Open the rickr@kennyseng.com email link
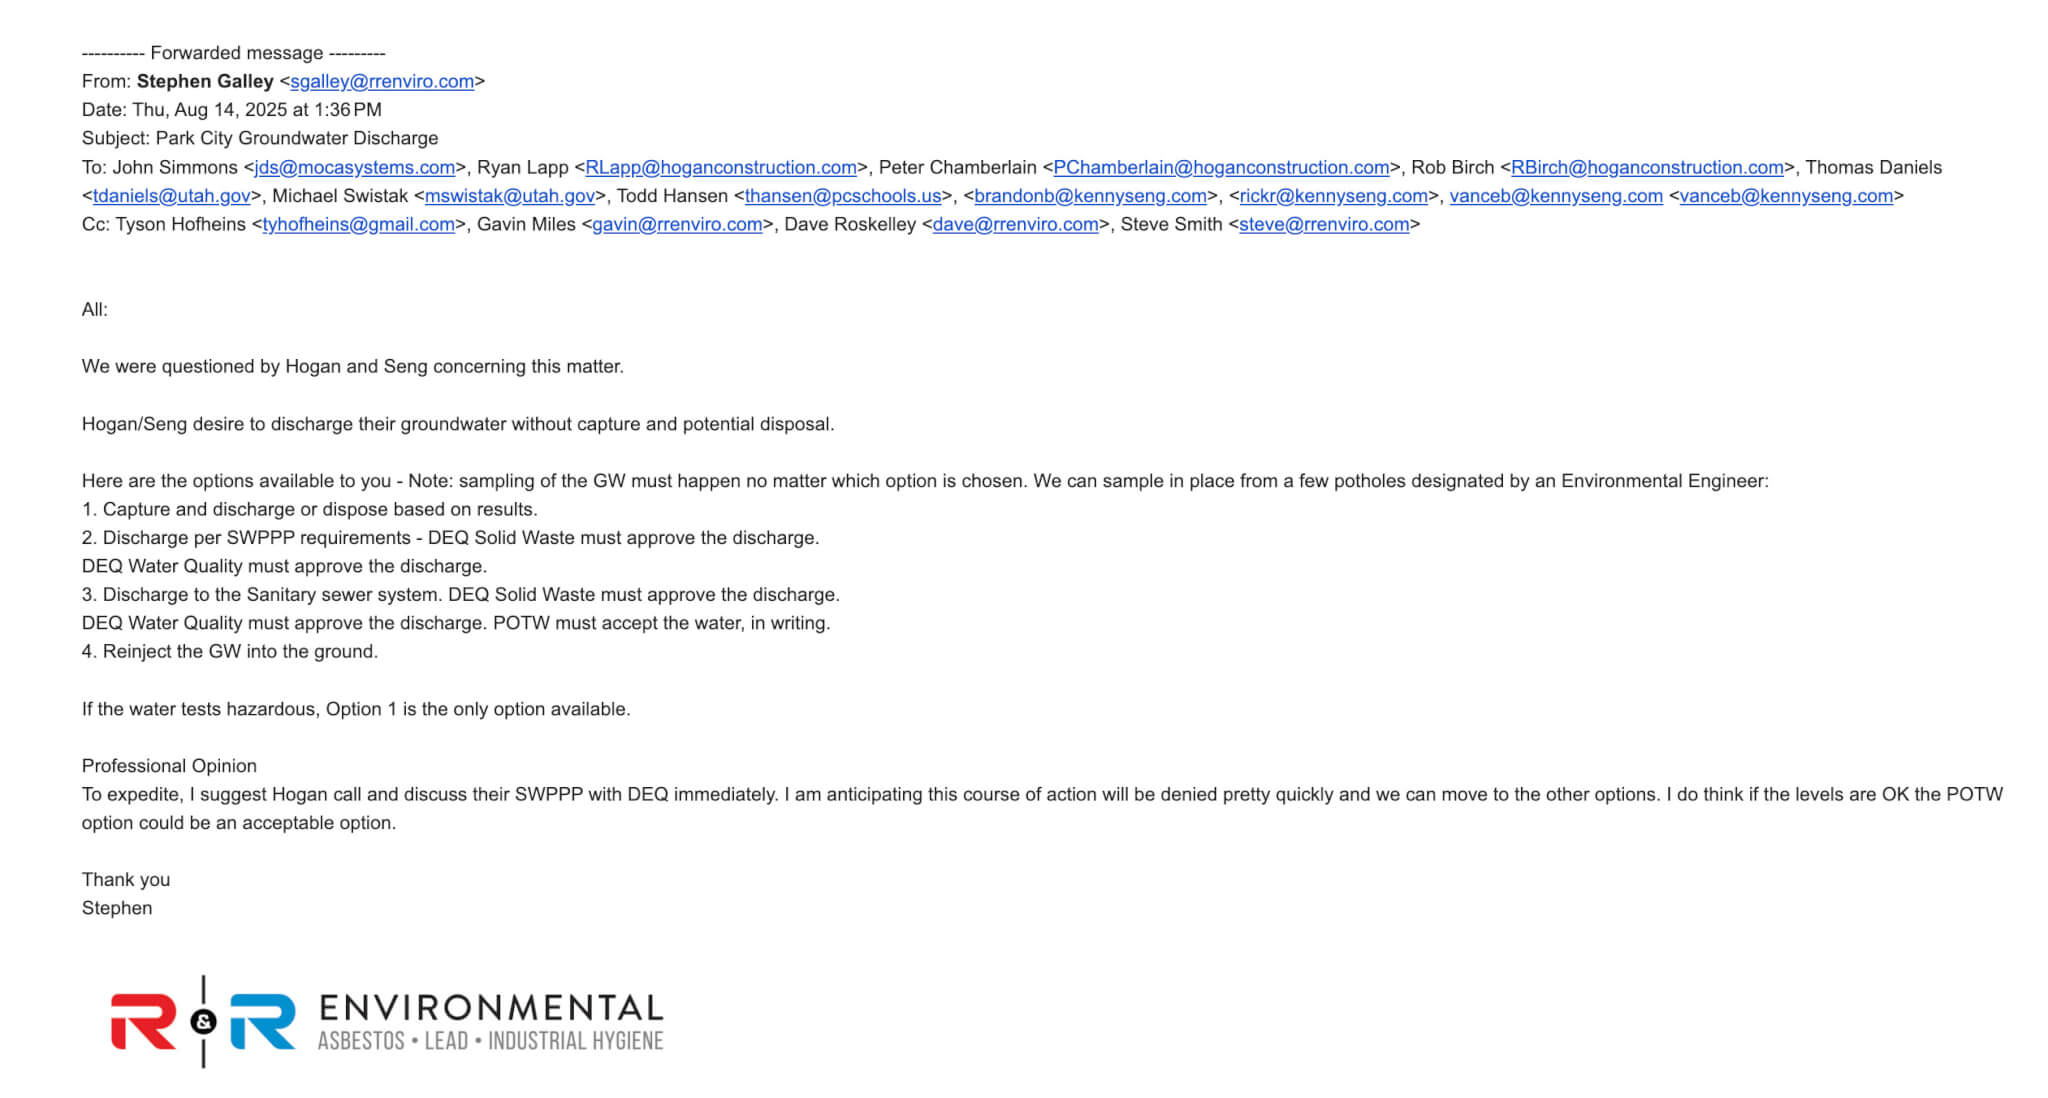The width and height of the screenshot is (2048, 1098). point(1333,196)
